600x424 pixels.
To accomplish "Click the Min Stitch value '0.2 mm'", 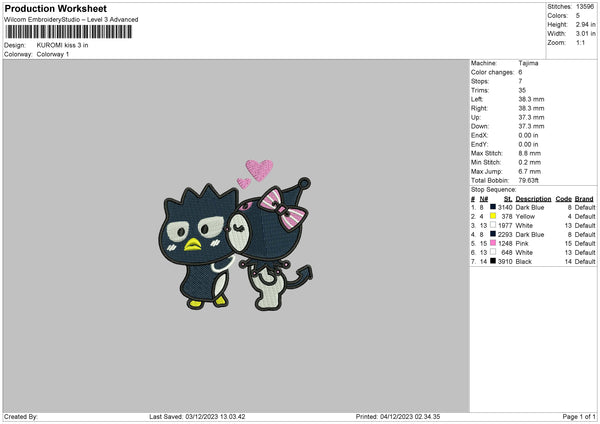I will pos(530,162).
